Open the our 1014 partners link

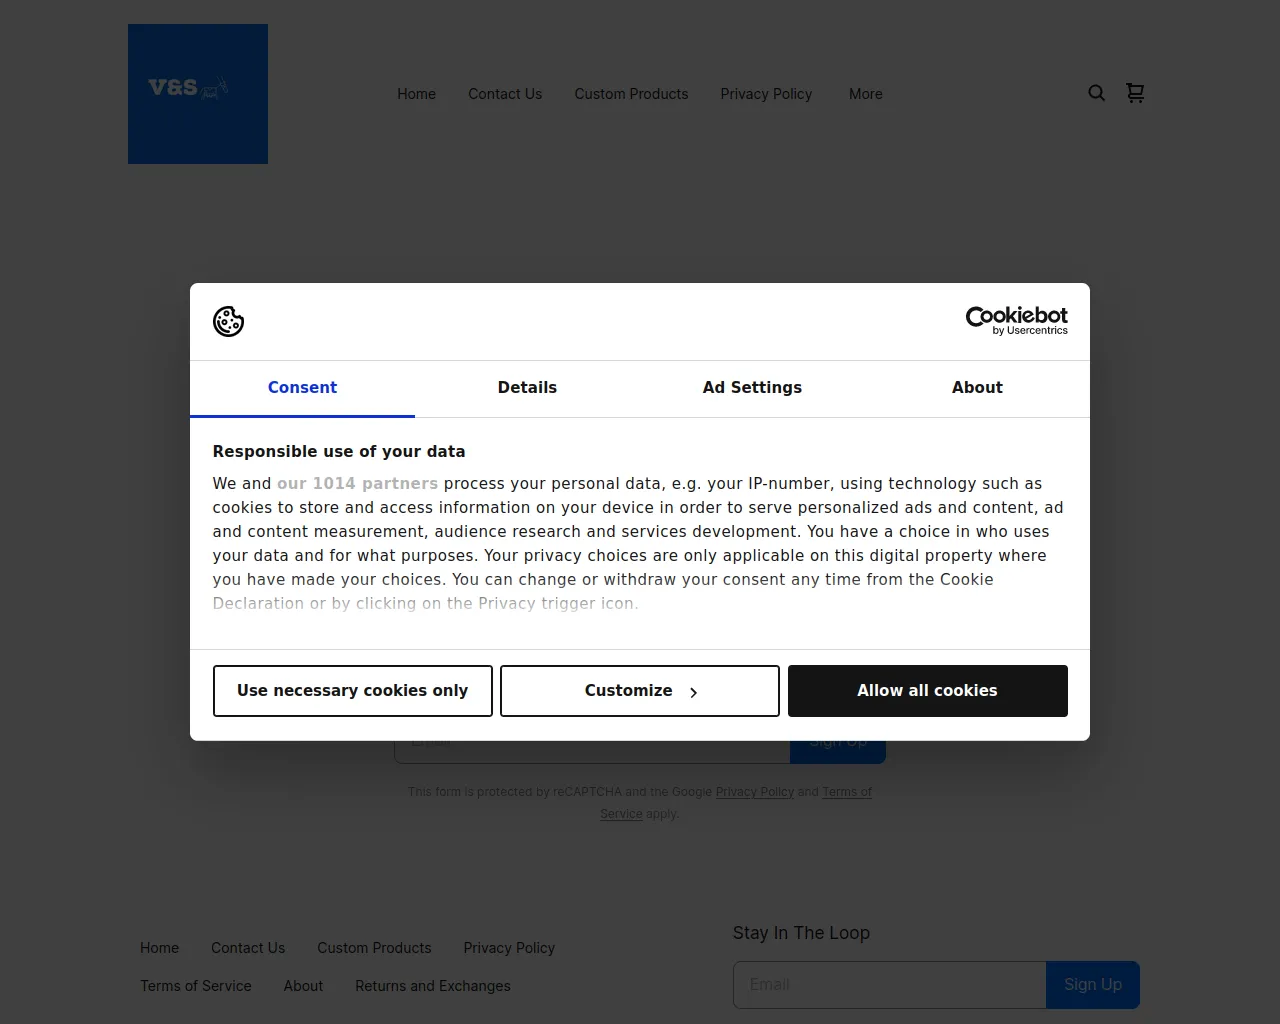(x=357, y=483)
